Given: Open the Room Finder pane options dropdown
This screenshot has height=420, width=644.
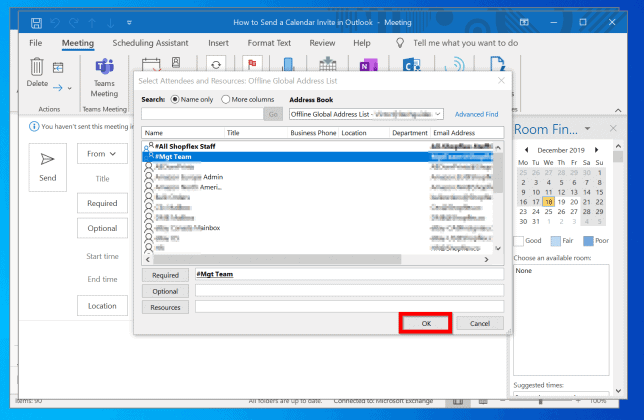Looking at the screenshot, I should pyautogui.click(x=588, y=129).
